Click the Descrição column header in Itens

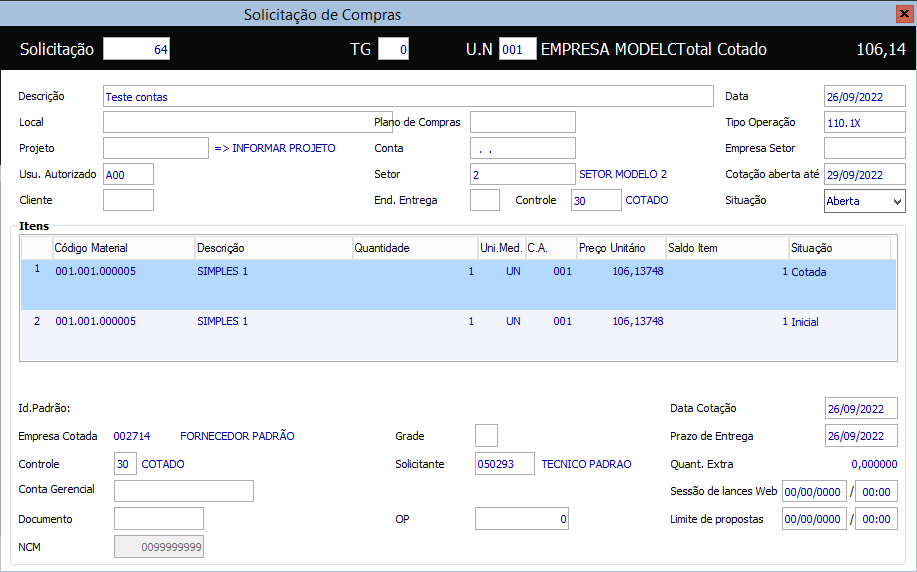[x=274, y=248]
